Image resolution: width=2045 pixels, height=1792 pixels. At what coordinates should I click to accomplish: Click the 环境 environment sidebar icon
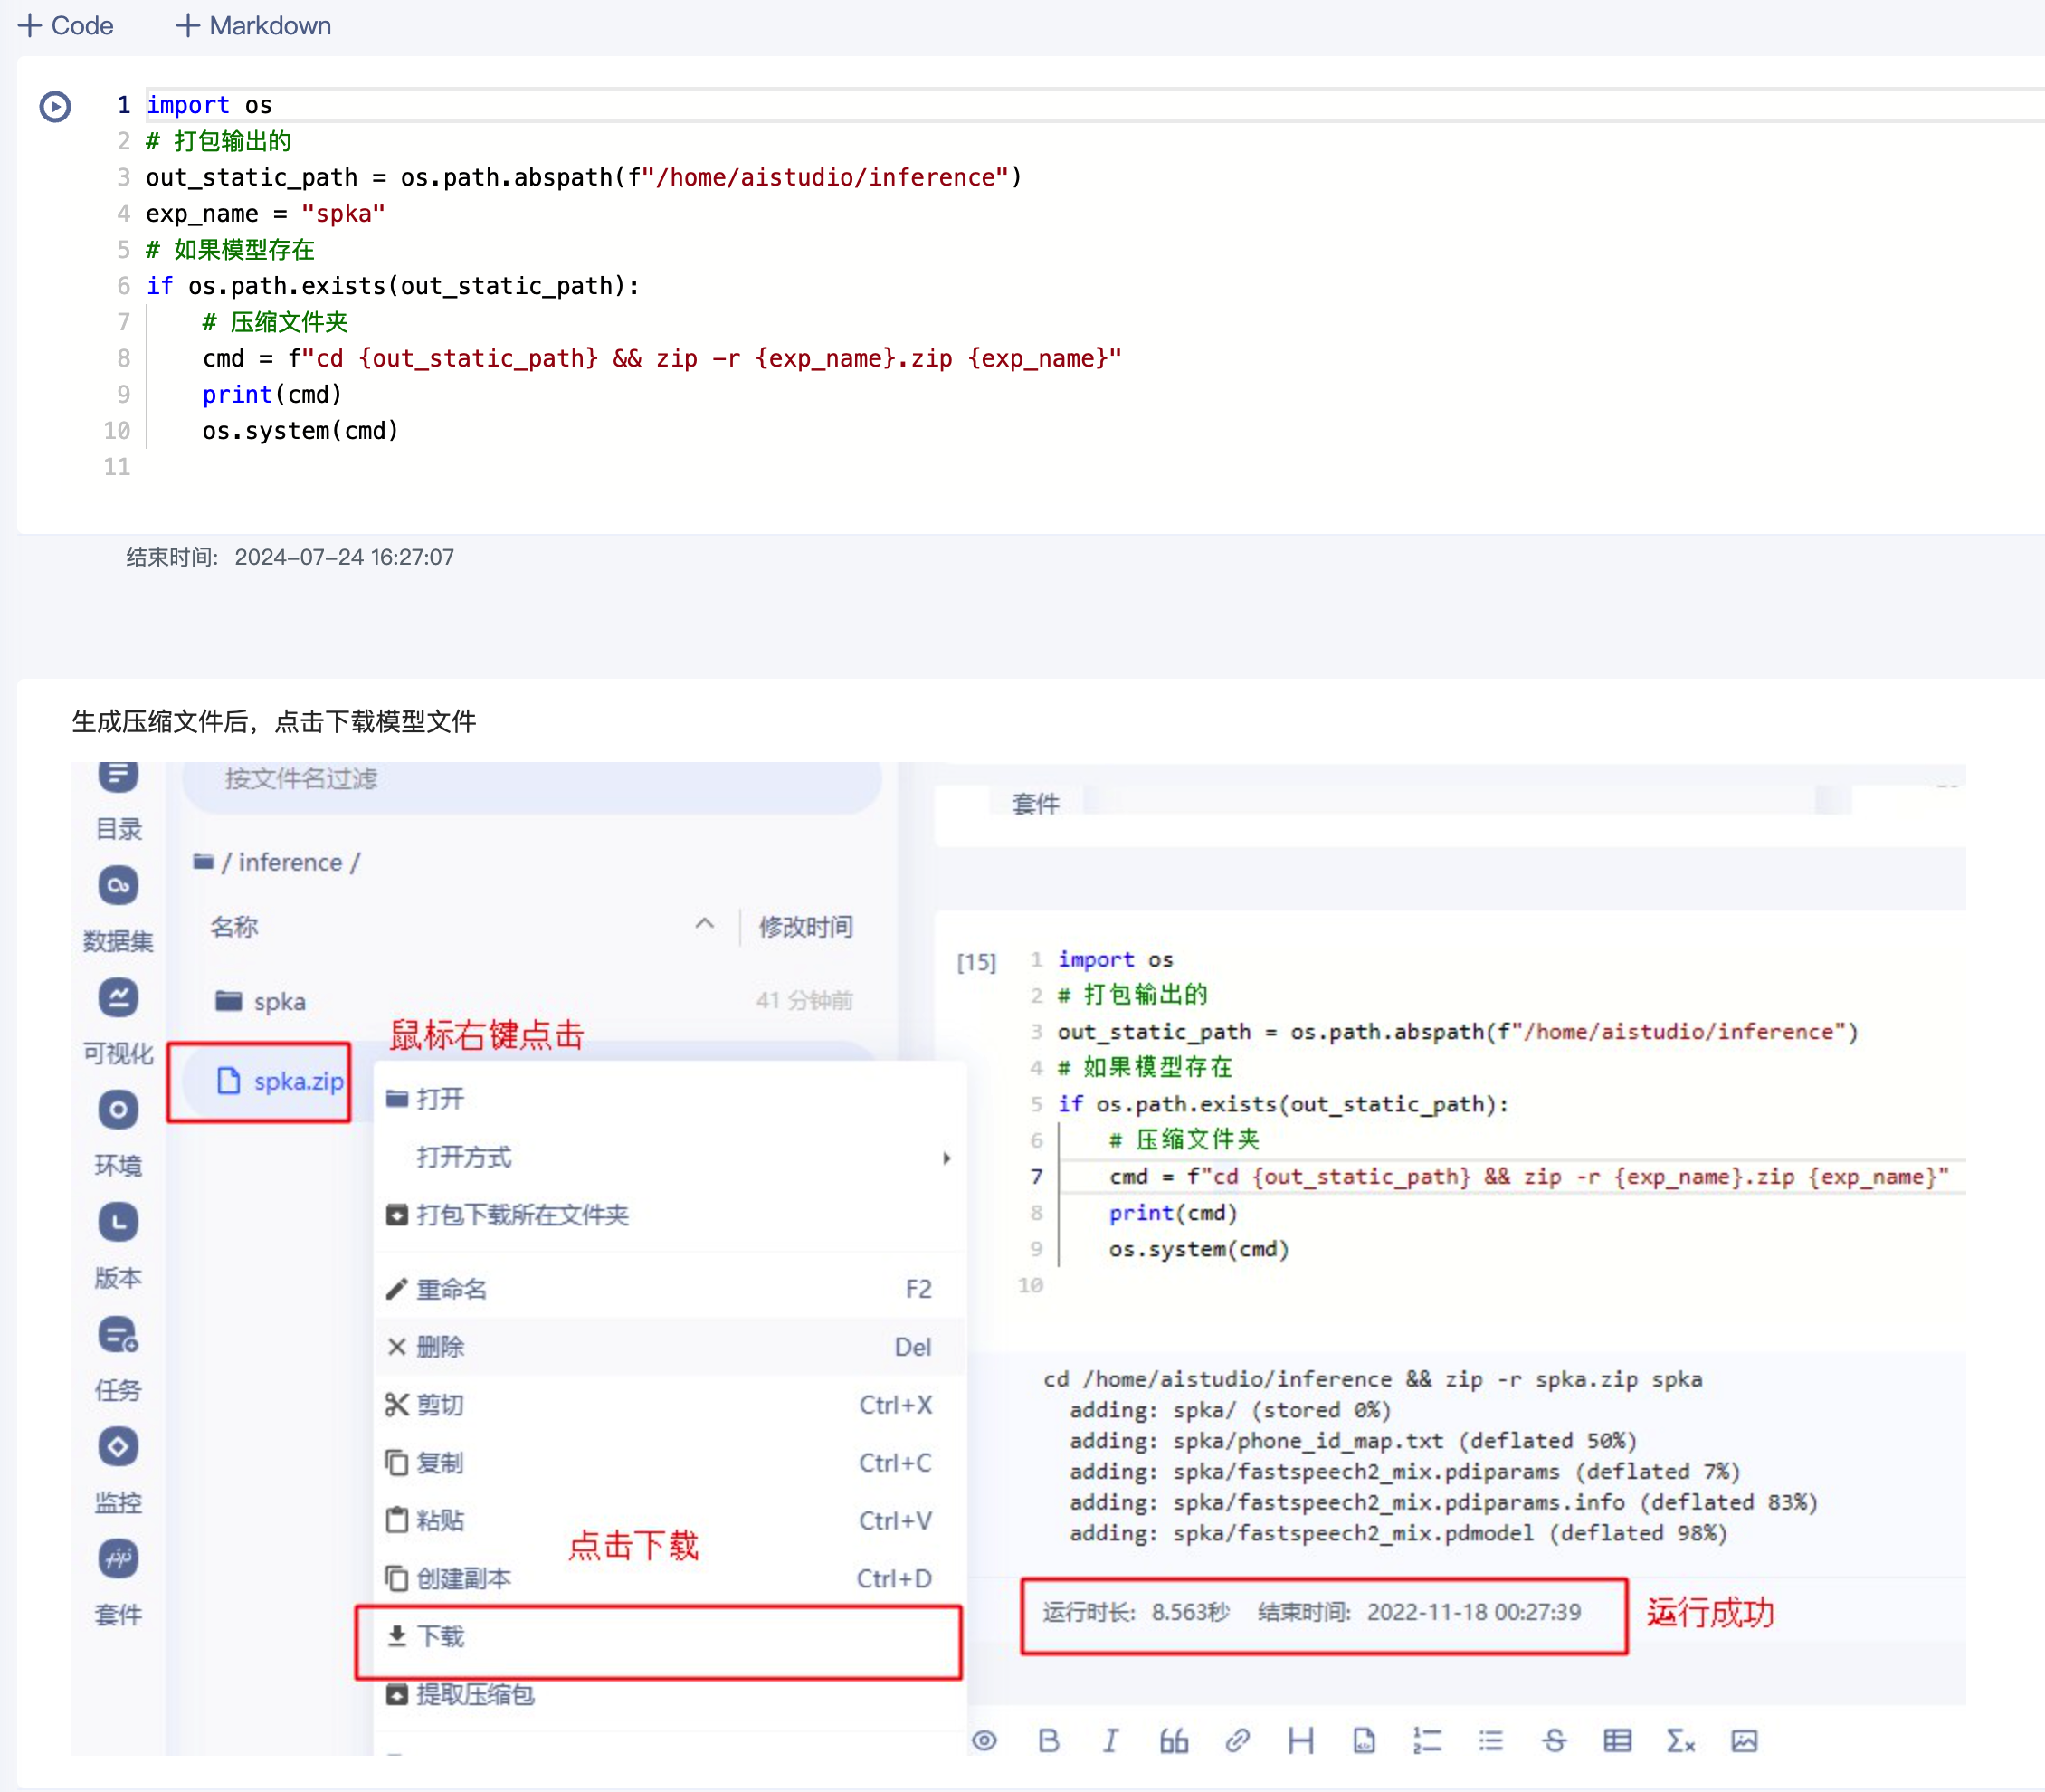point(118,1109)
